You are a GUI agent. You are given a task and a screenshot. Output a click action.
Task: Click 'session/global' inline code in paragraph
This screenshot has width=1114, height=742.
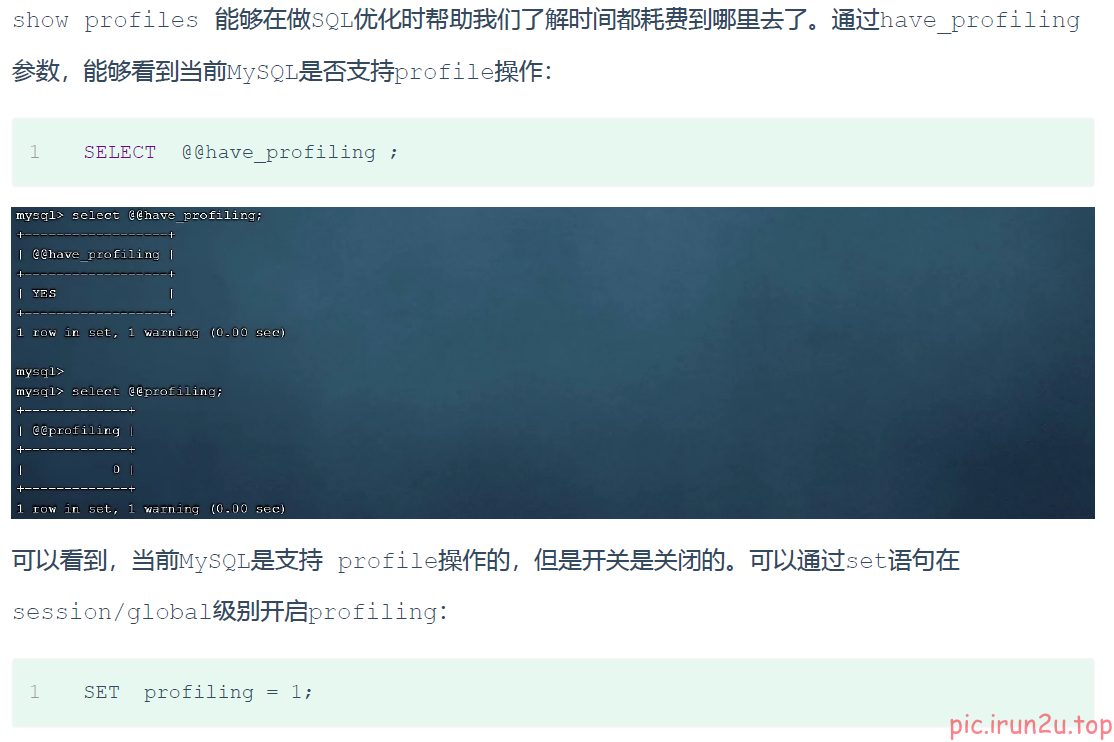pos(112,612)
